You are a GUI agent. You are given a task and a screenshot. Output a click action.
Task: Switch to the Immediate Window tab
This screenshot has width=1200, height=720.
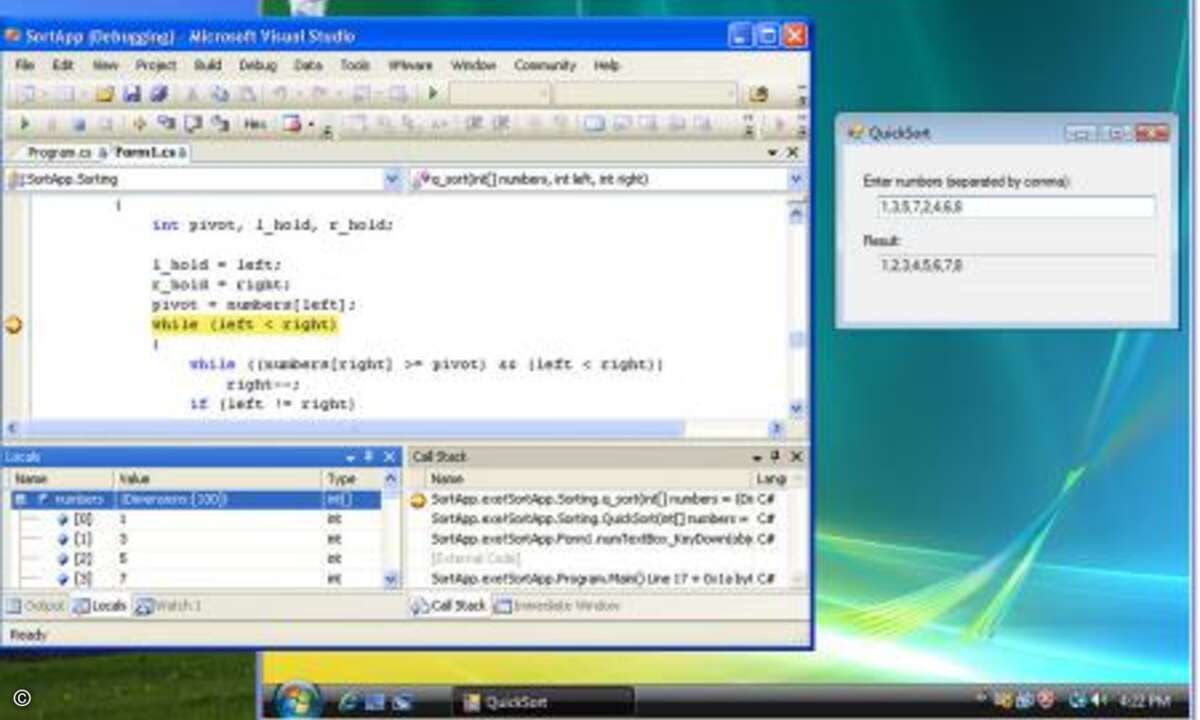(557, 606)
